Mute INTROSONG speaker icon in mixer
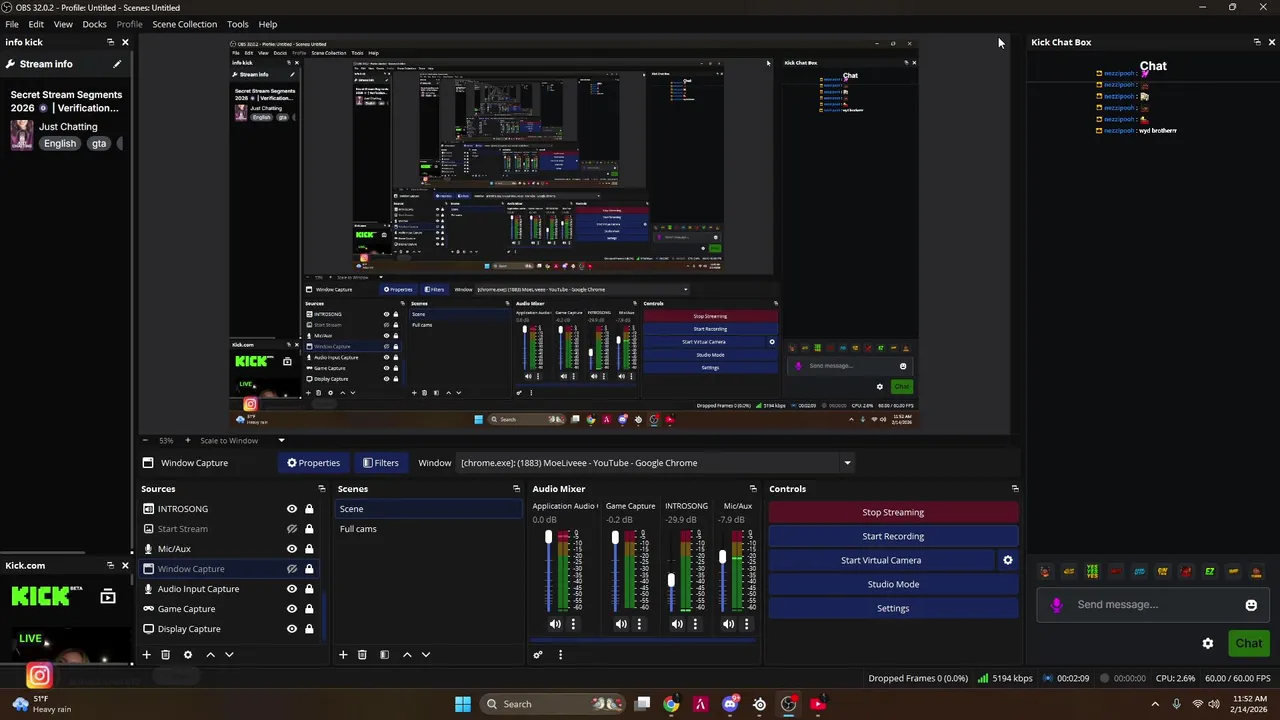 [x=677, y=624]
